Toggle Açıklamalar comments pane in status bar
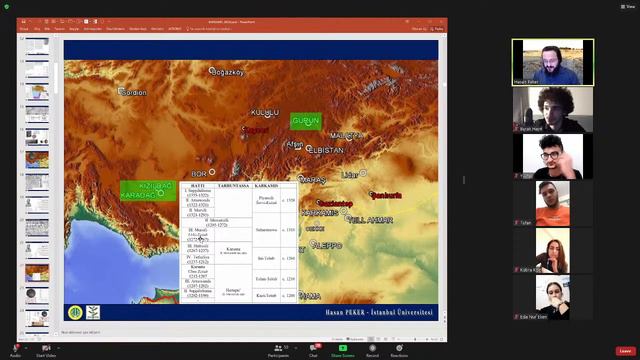 tap(355, 339)
